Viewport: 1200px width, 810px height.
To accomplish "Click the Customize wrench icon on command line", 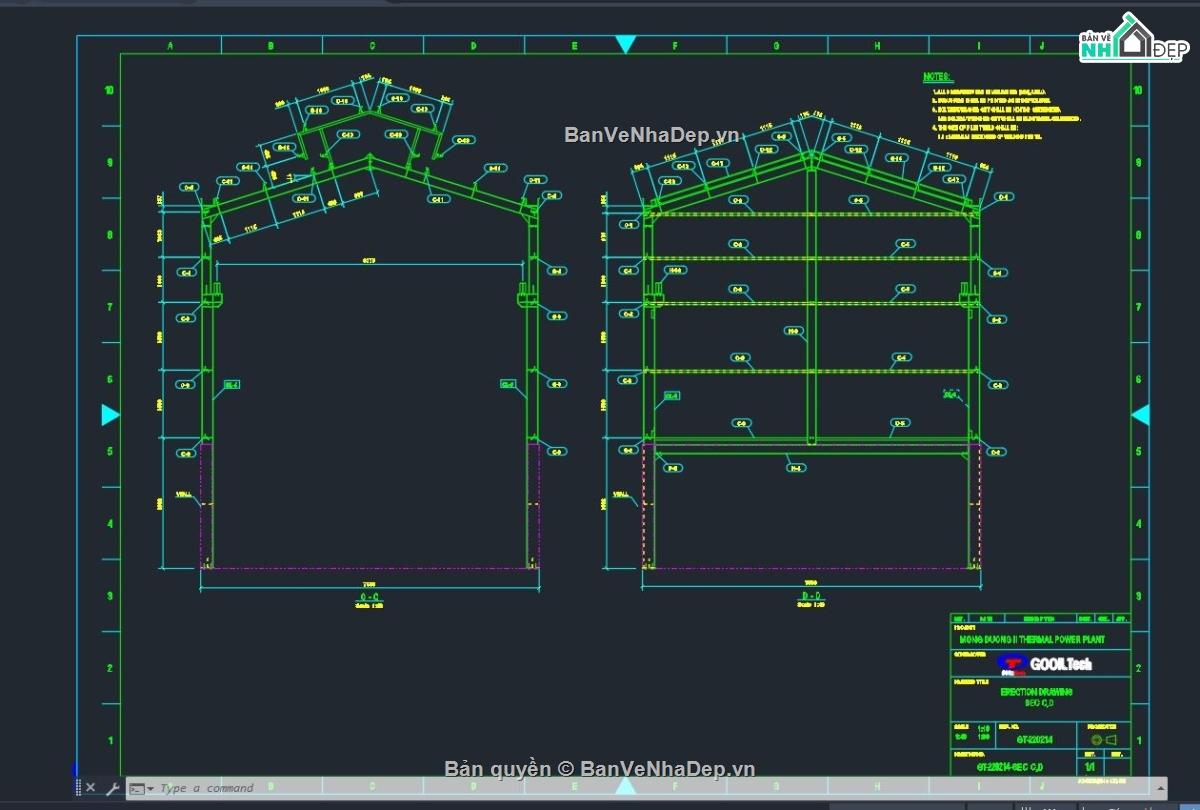I will pos(115,787).
